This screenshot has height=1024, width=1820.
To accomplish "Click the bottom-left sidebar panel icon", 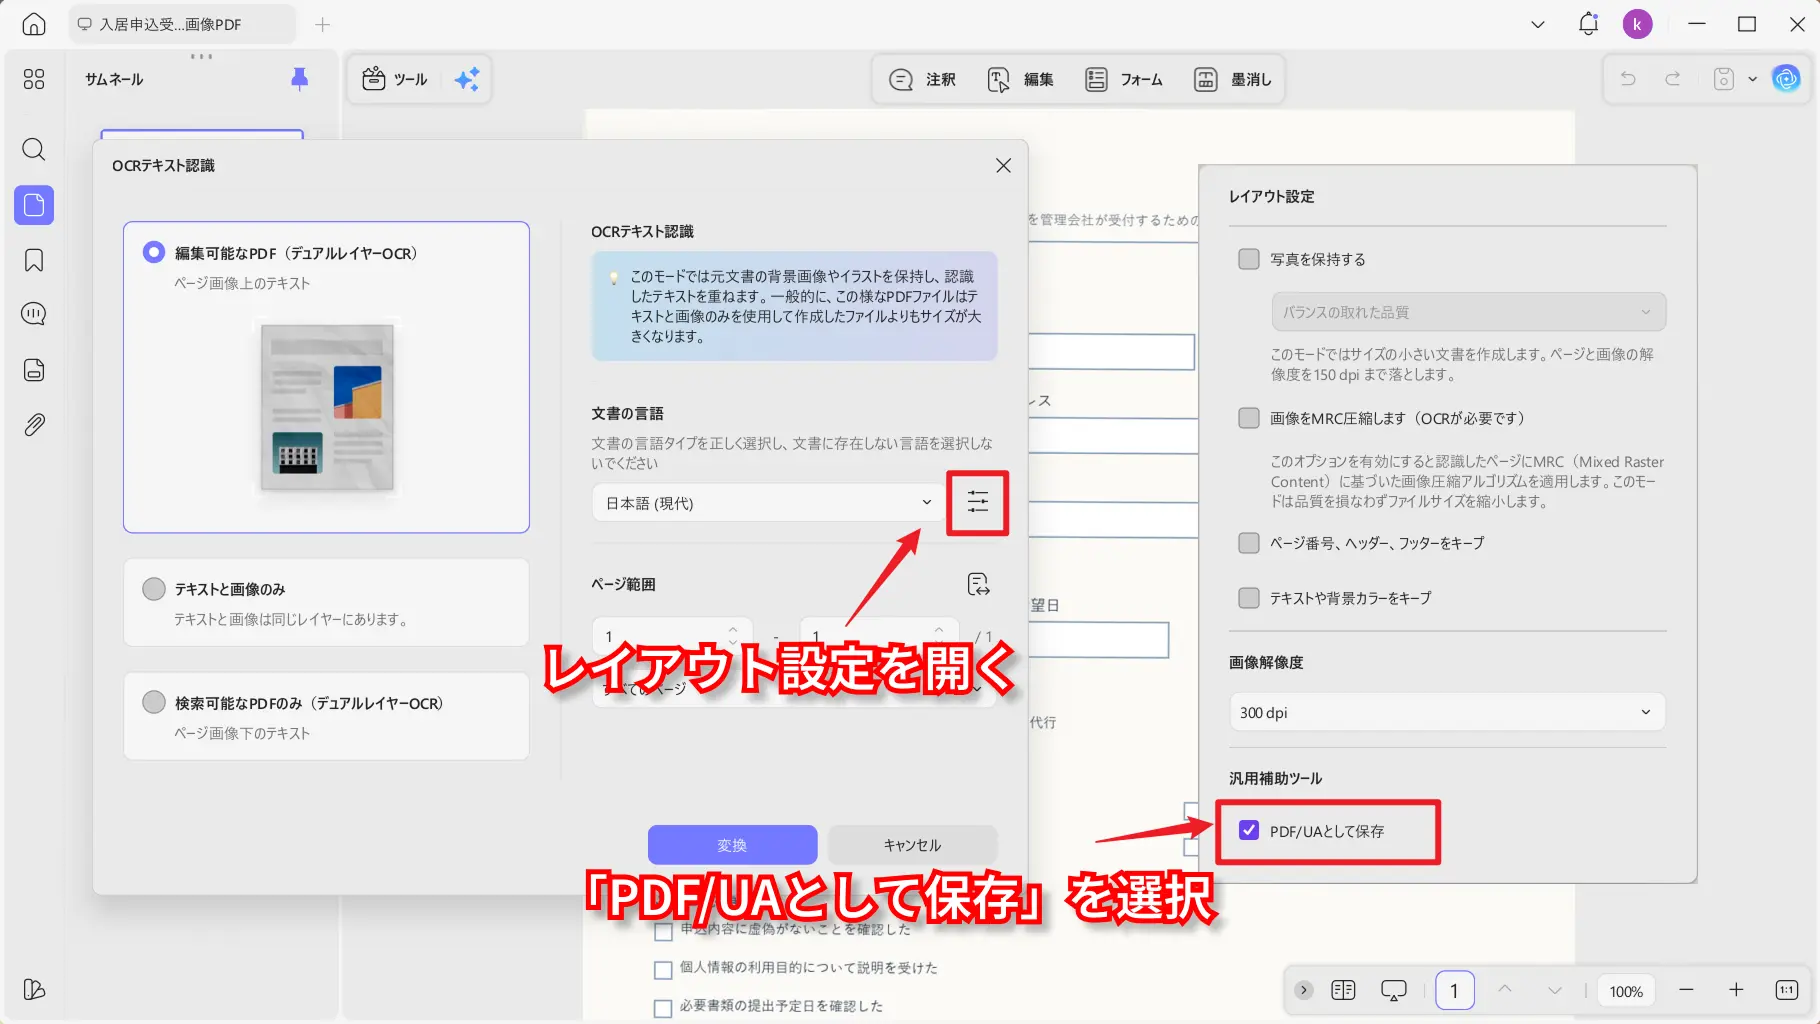I will (x=34, y=989).
